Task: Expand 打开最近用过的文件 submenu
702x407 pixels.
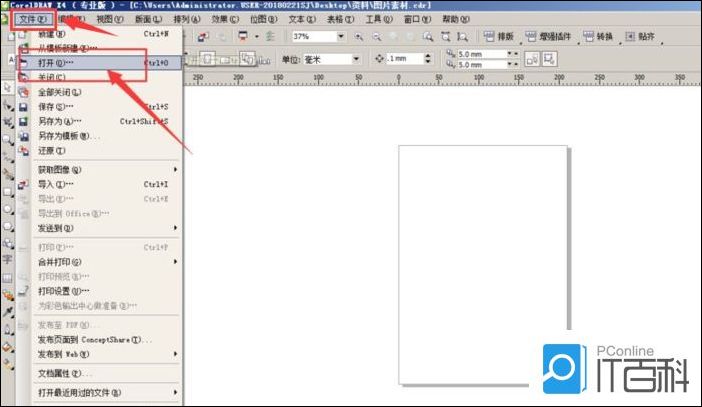Action: point(175,393)
